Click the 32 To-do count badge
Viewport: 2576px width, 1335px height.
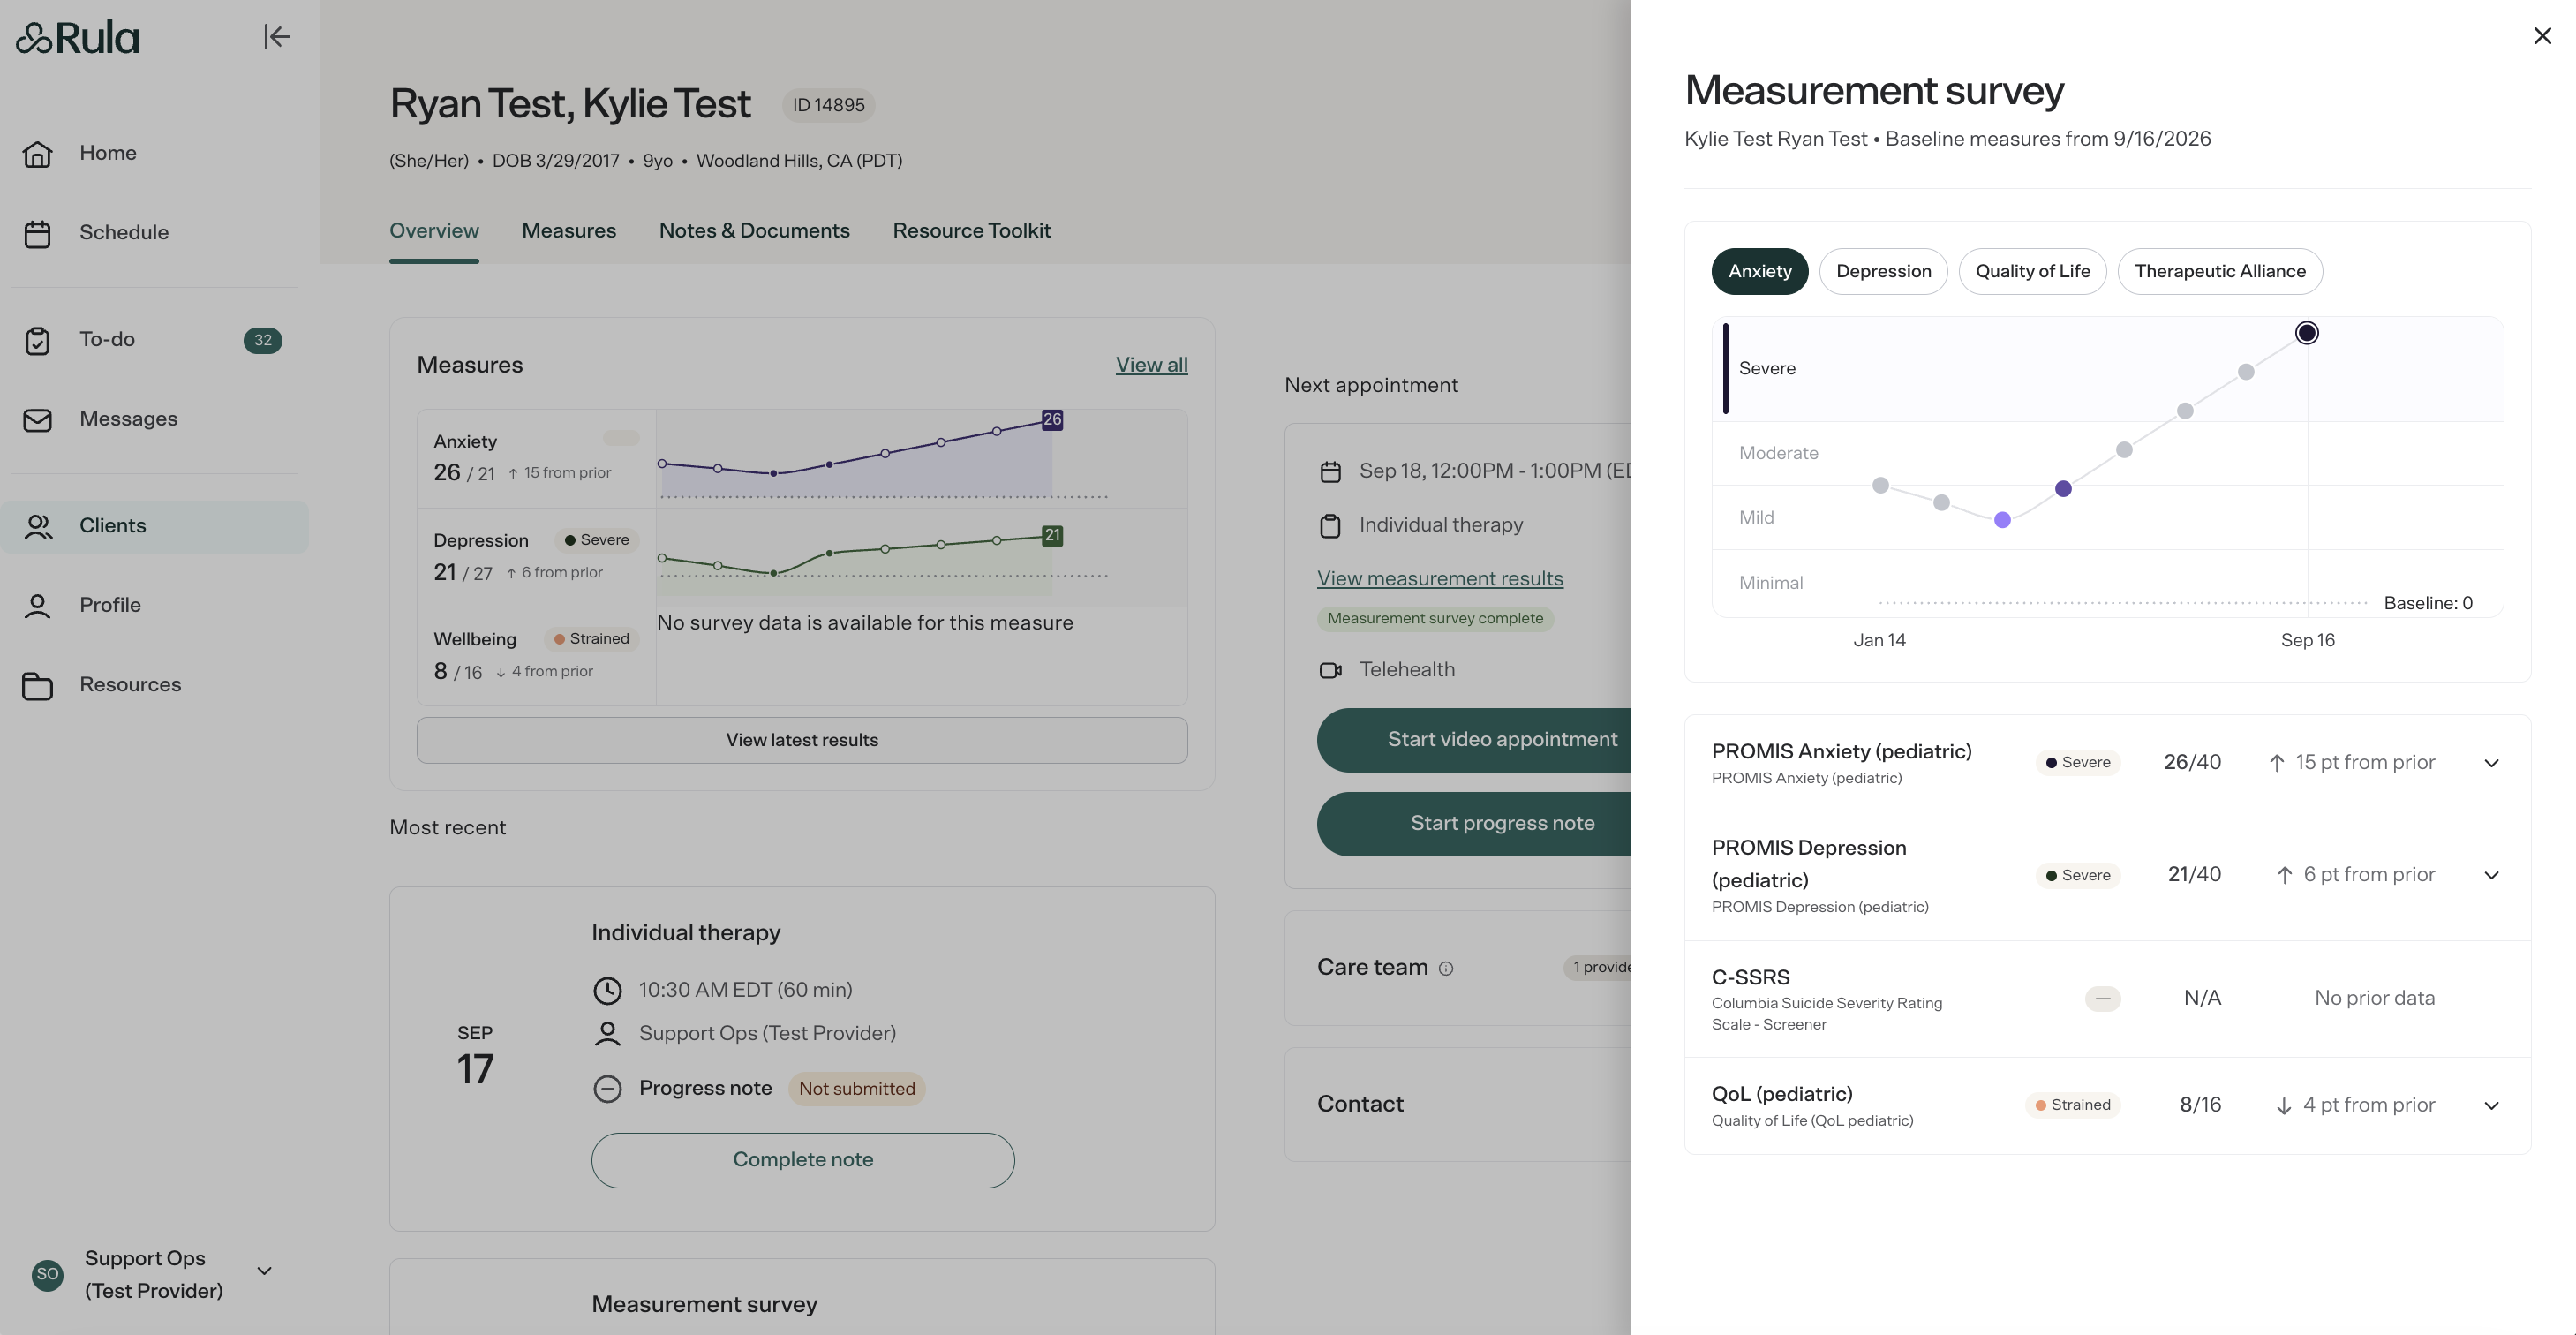262,340
